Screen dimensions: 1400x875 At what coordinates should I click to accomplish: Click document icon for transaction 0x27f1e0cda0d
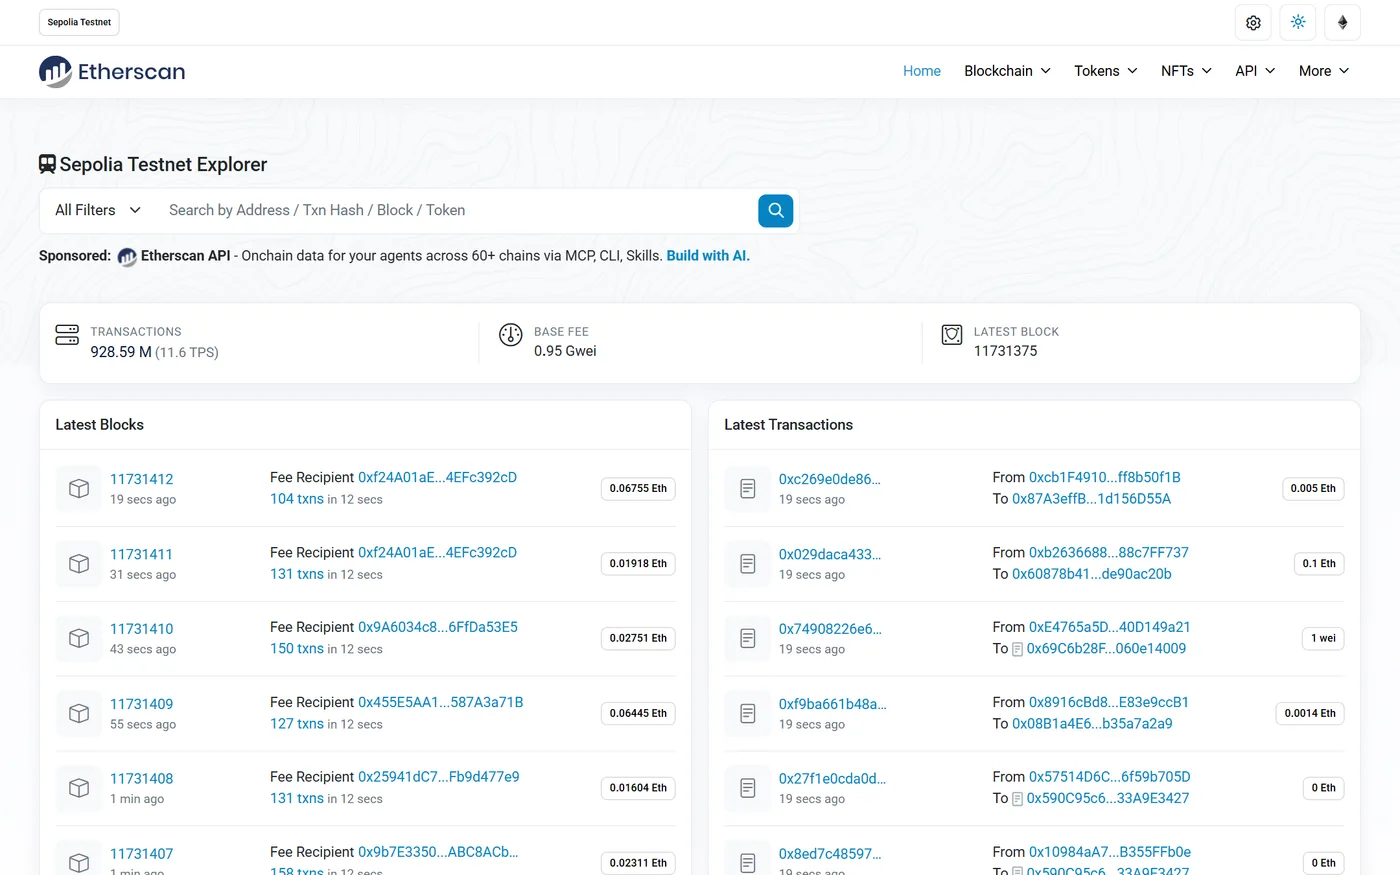[748, 788]
